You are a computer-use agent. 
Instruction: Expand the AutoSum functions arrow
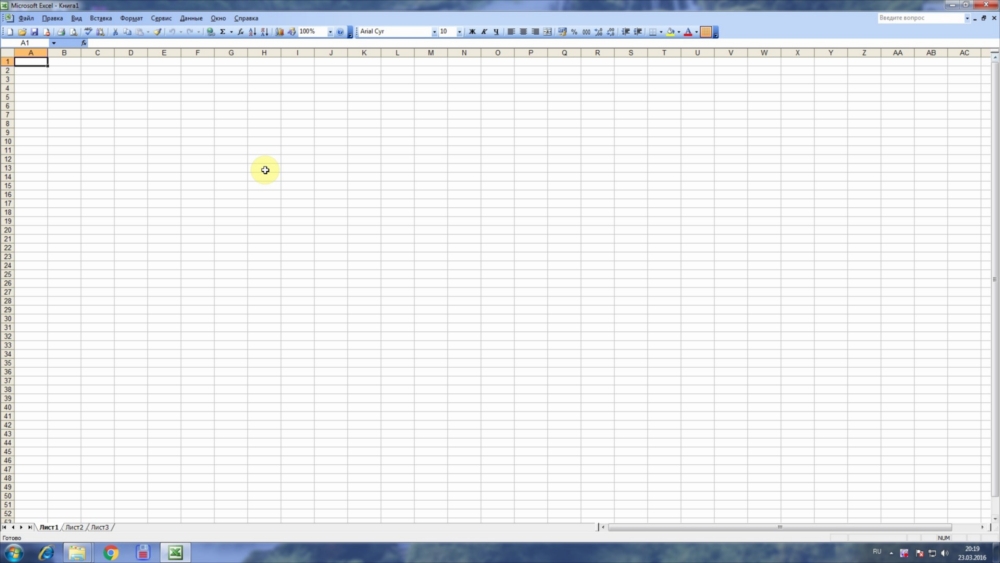click(x=231, y=32)
